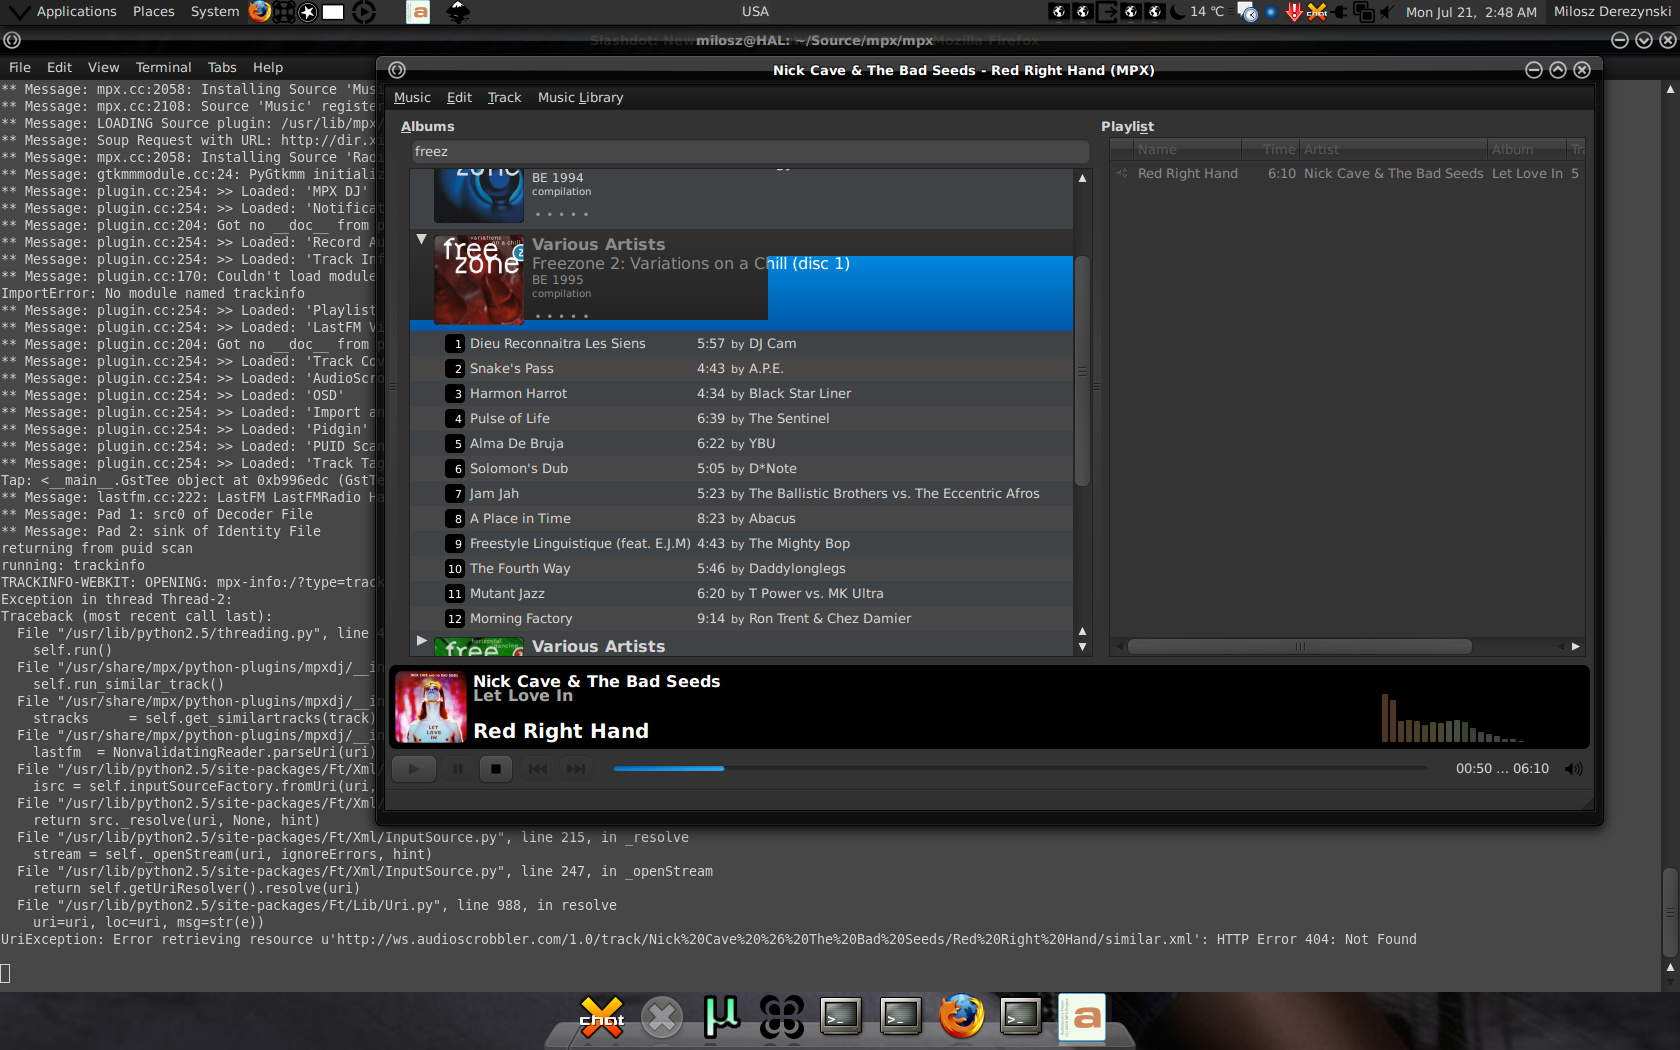The width and height of the screenshot is (1680, 1050).
Task: Click the USA keyboard layout indicator
Action: (755, 12)
